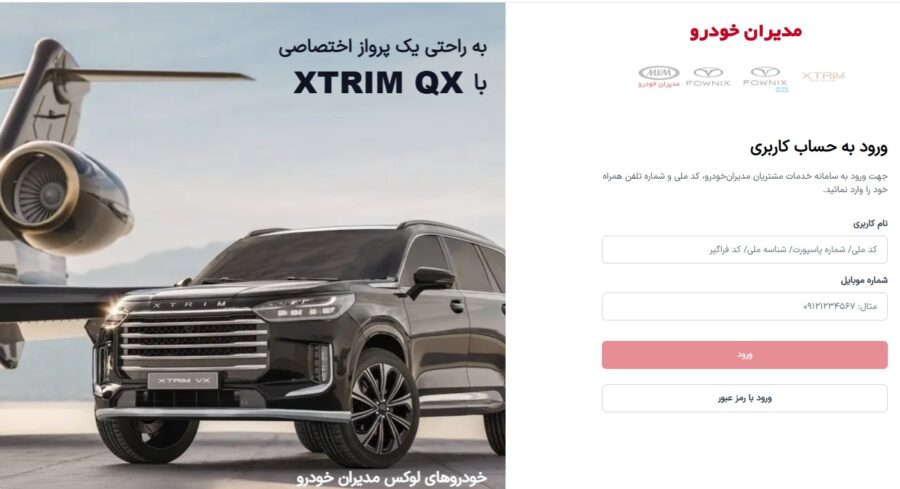Click the ورود به حساب کاربری heading
The width and height of the screenshot is (900, 489).
pos(818,148)
